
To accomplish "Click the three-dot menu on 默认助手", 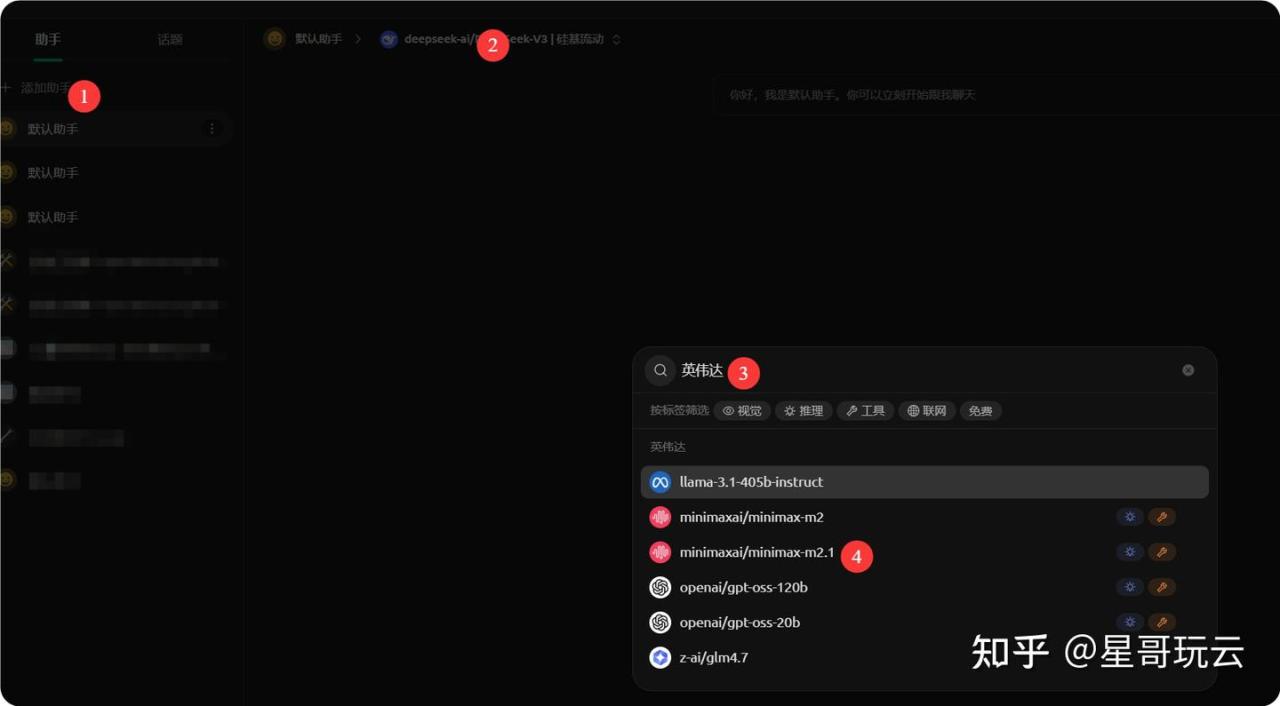I will (211, 129).
